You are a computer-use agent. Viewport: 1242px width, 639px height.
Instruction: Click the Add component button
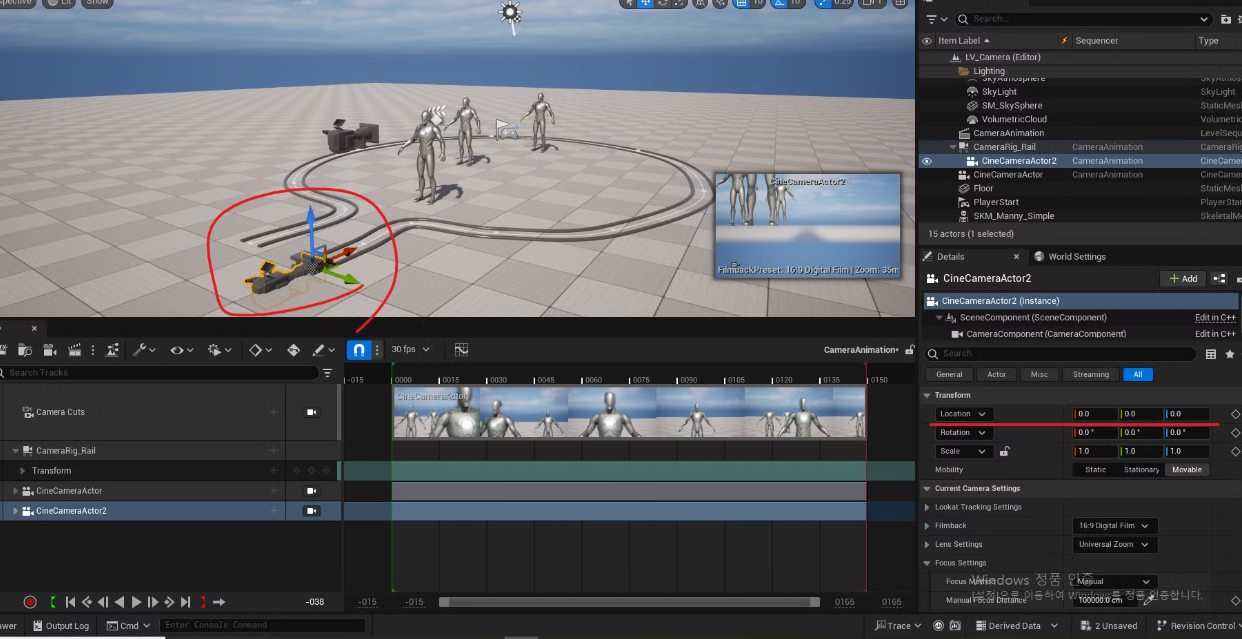[1183, 279]
